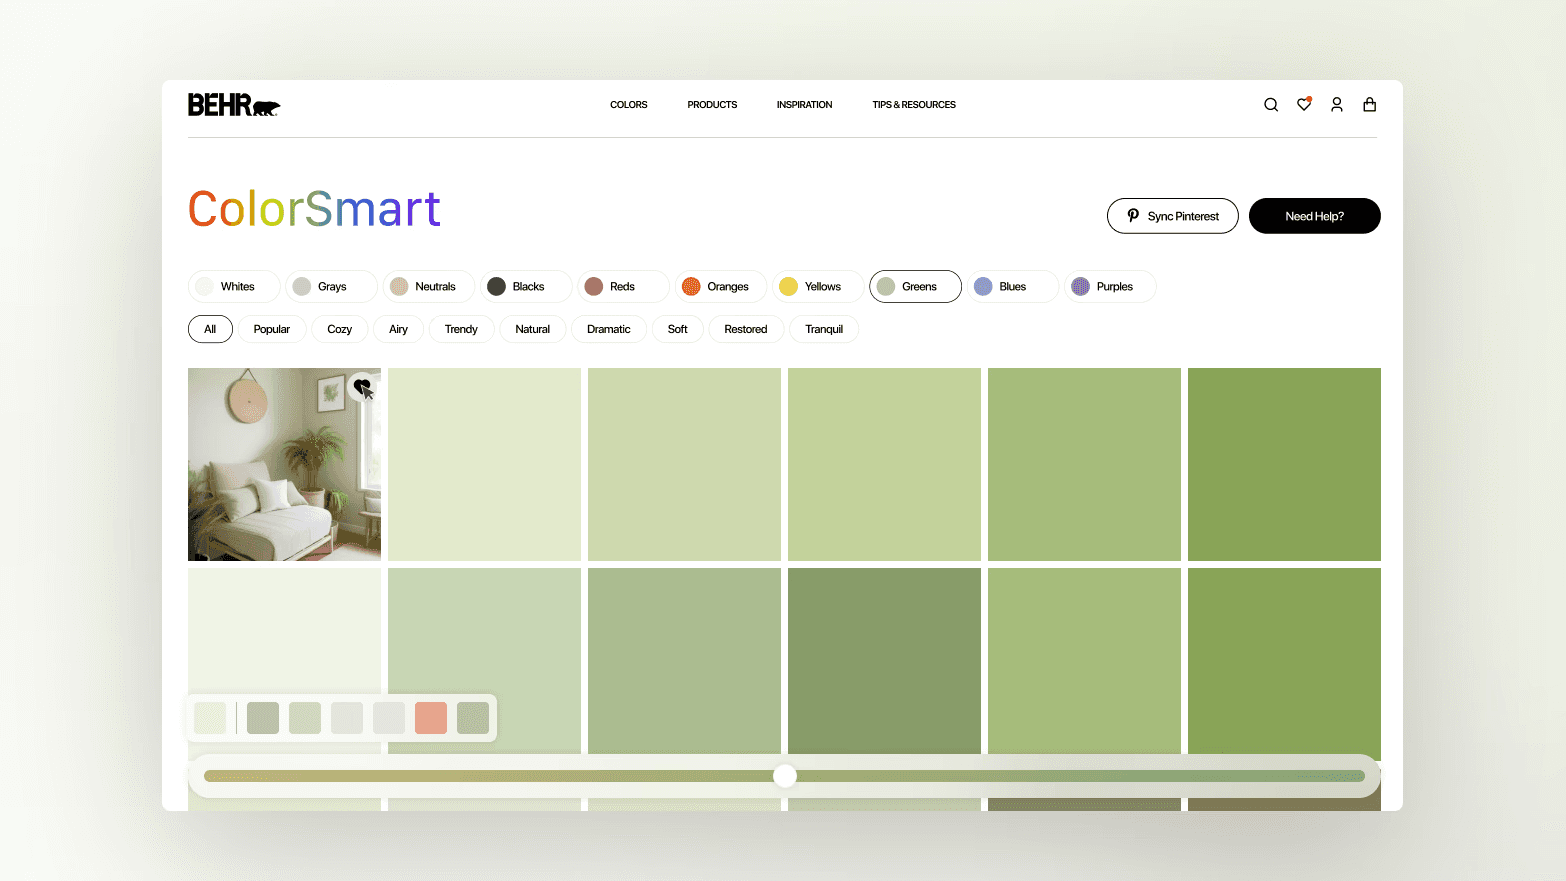Pick the darkest green swatch in second row
This screenshot has width=1566, height=881.
coord(884,660)
